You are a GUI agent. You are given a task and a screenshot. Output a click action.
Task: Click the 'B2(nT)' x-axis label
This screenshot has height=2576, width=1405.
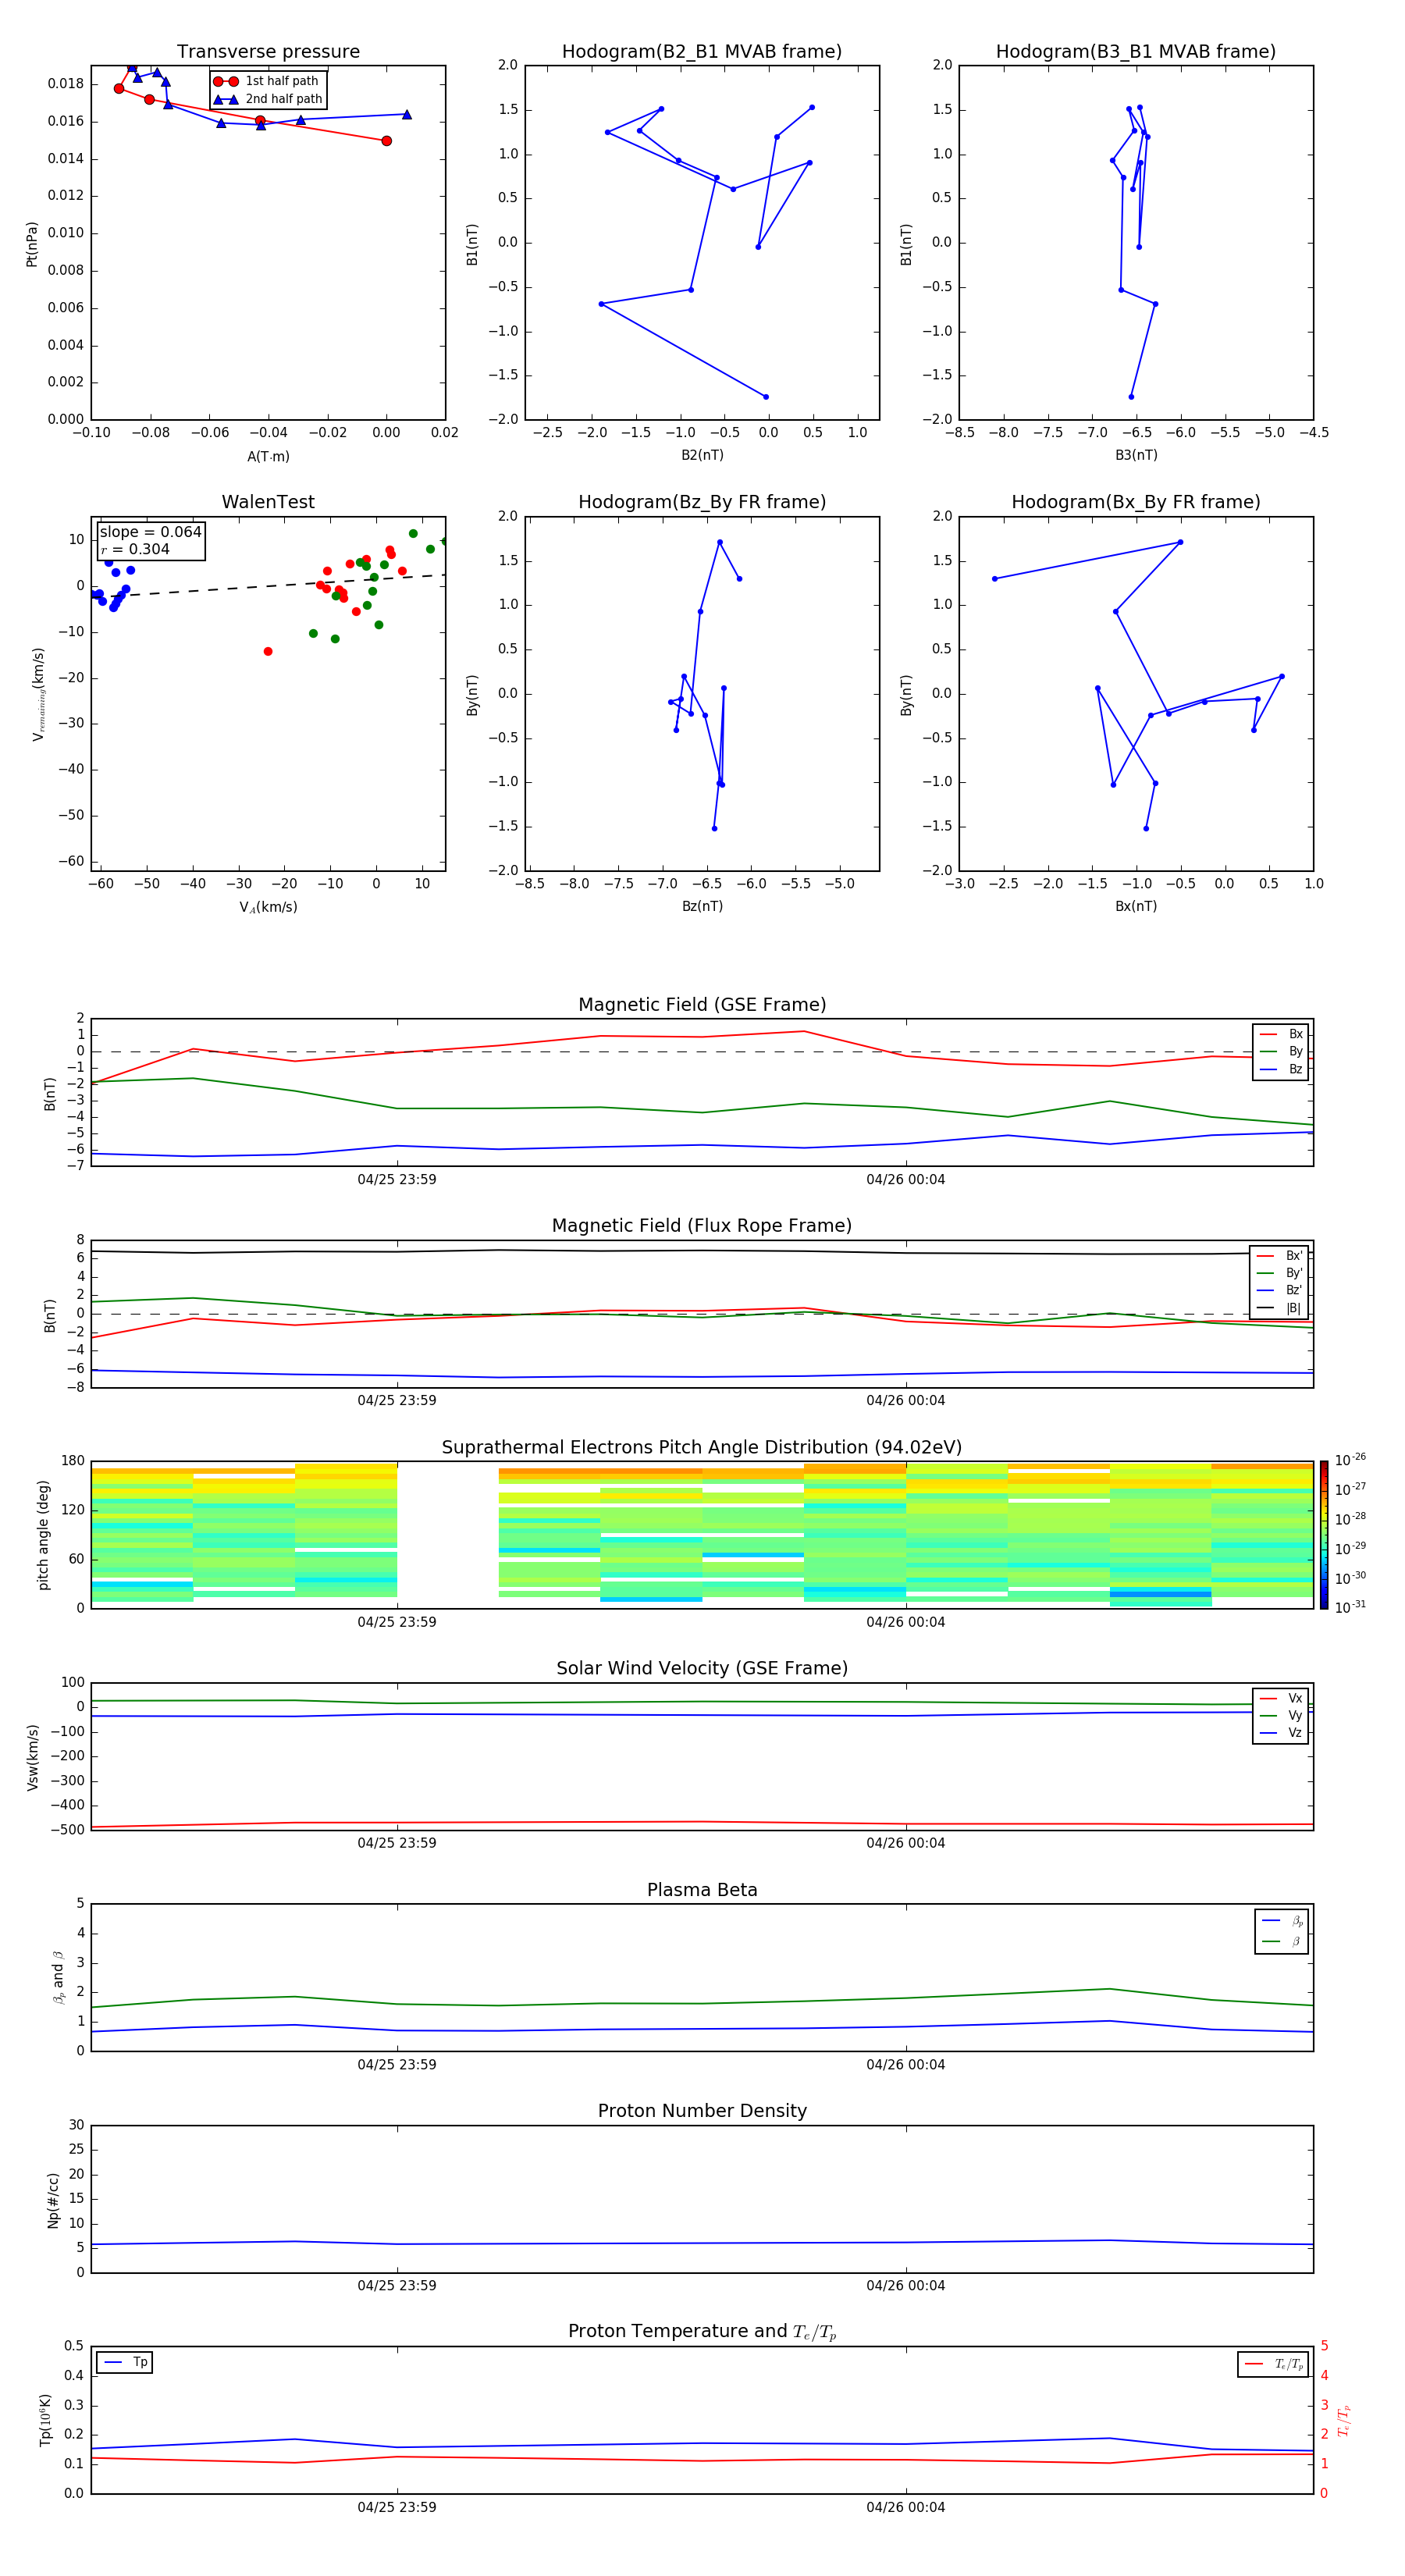[x=702, y=455]
